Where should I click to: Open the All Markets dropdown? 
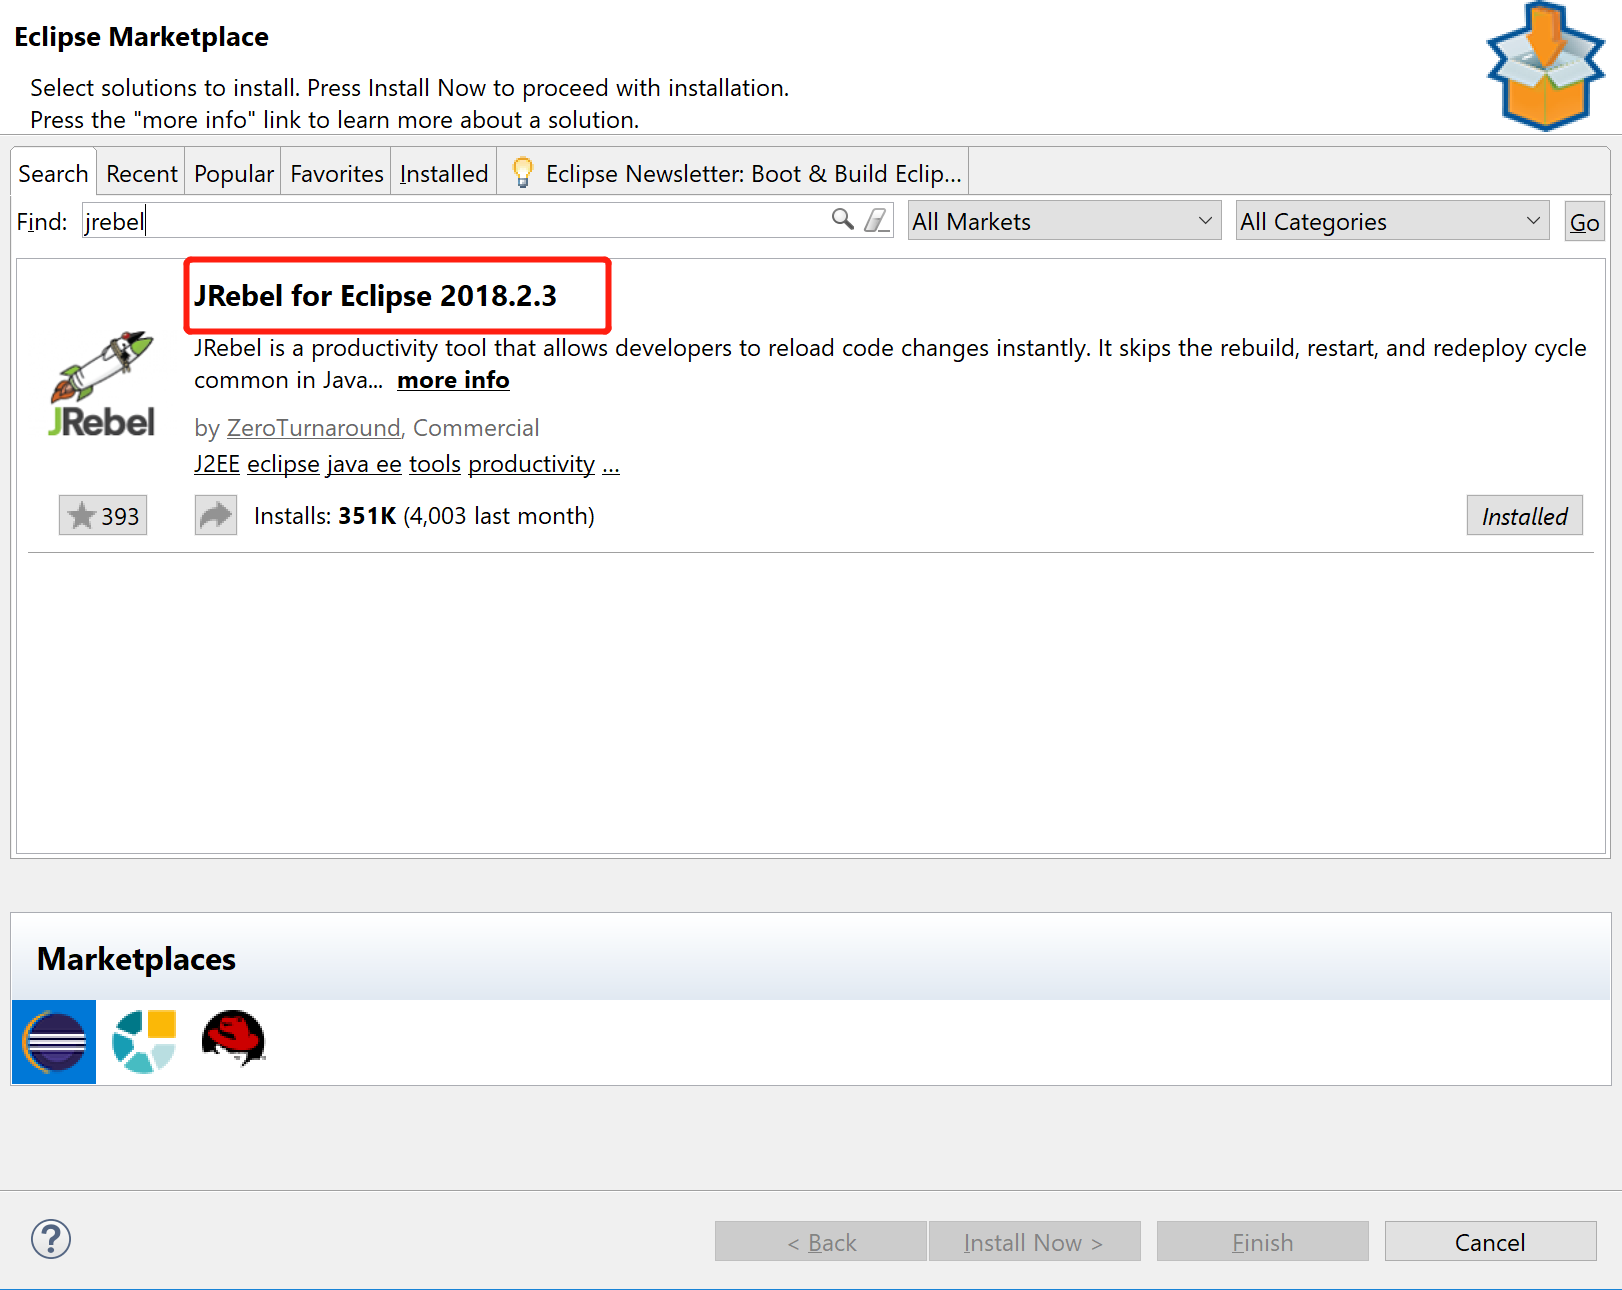click(x=1064, y=220)
